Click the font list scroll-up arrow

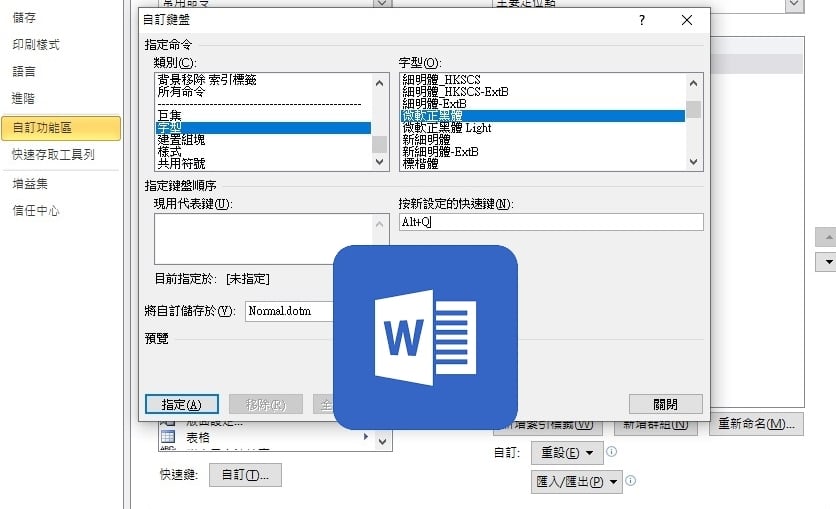pyautogui.click(x=694, y=83)
